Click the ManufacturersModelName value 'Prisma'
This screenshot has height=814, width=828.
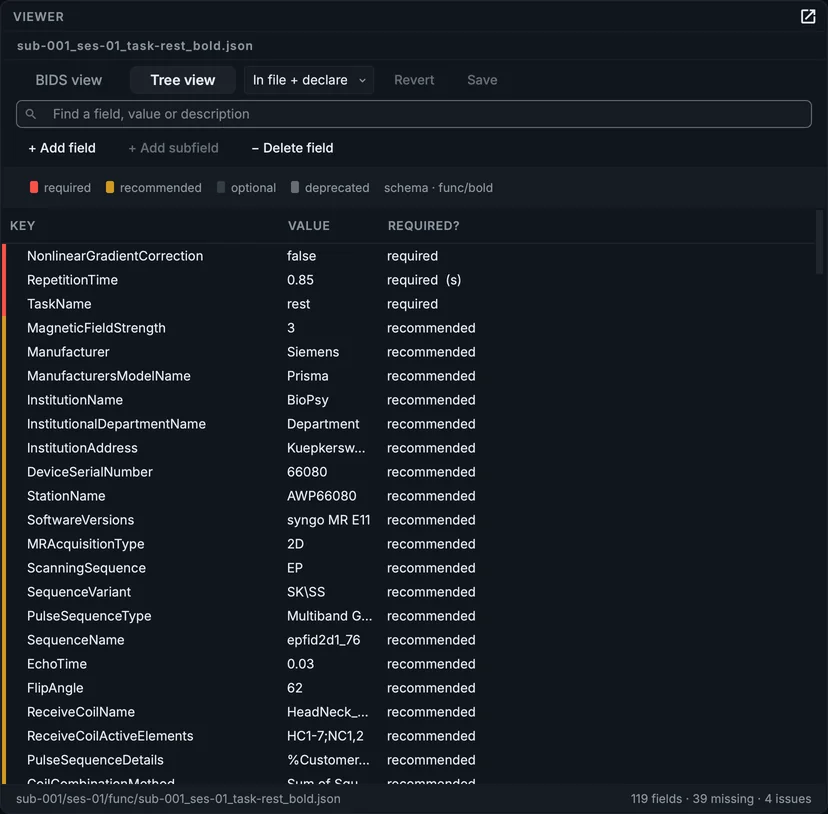pyautogui.click(x=307, y=376)
